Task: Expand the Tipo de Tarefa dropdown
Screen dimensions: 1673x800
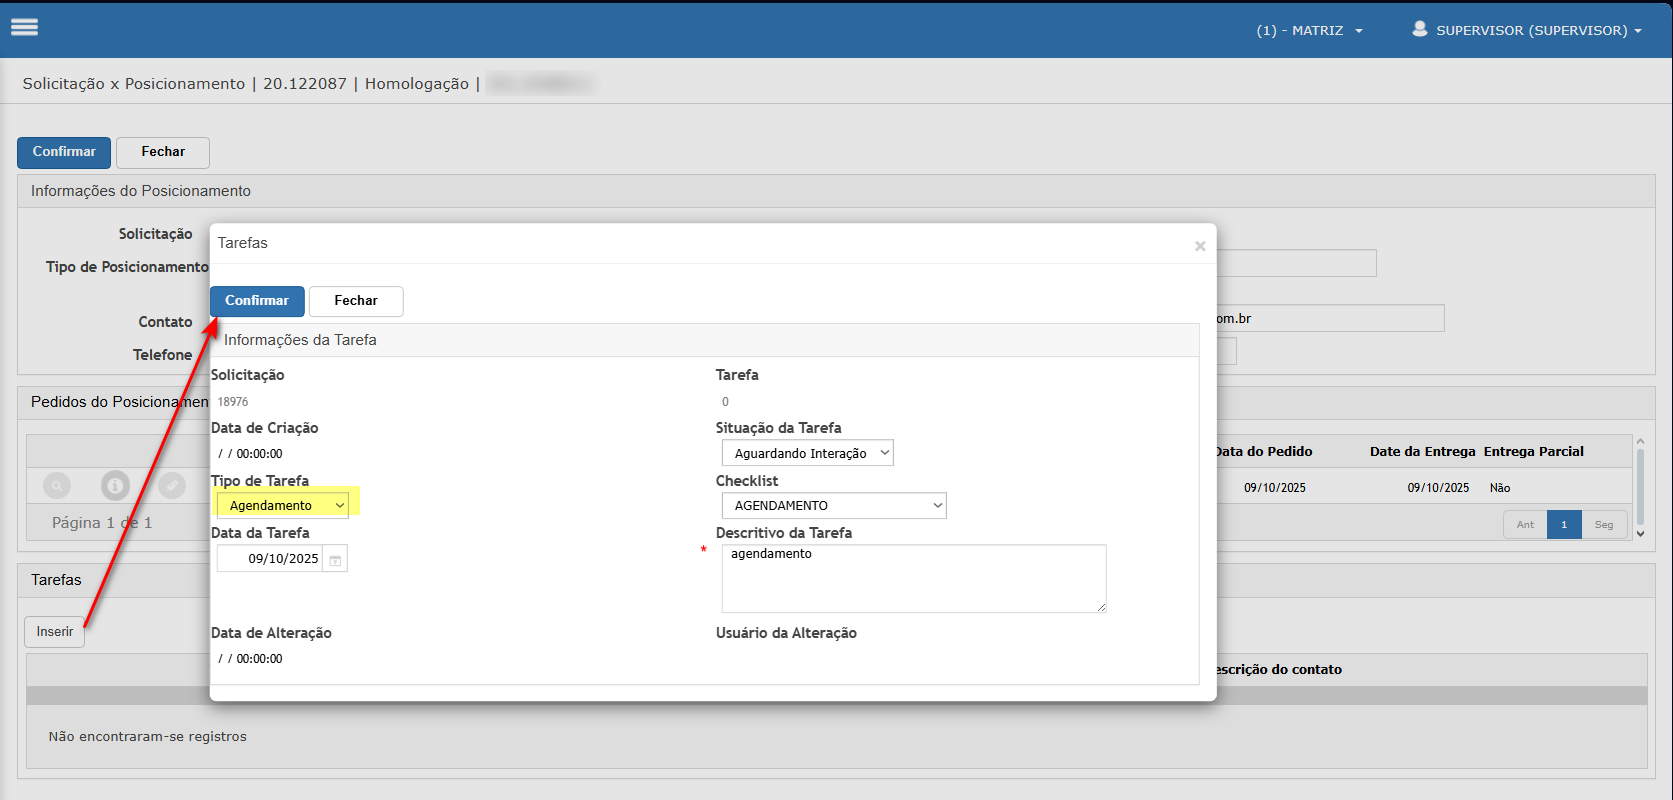Action: point(283,506)
